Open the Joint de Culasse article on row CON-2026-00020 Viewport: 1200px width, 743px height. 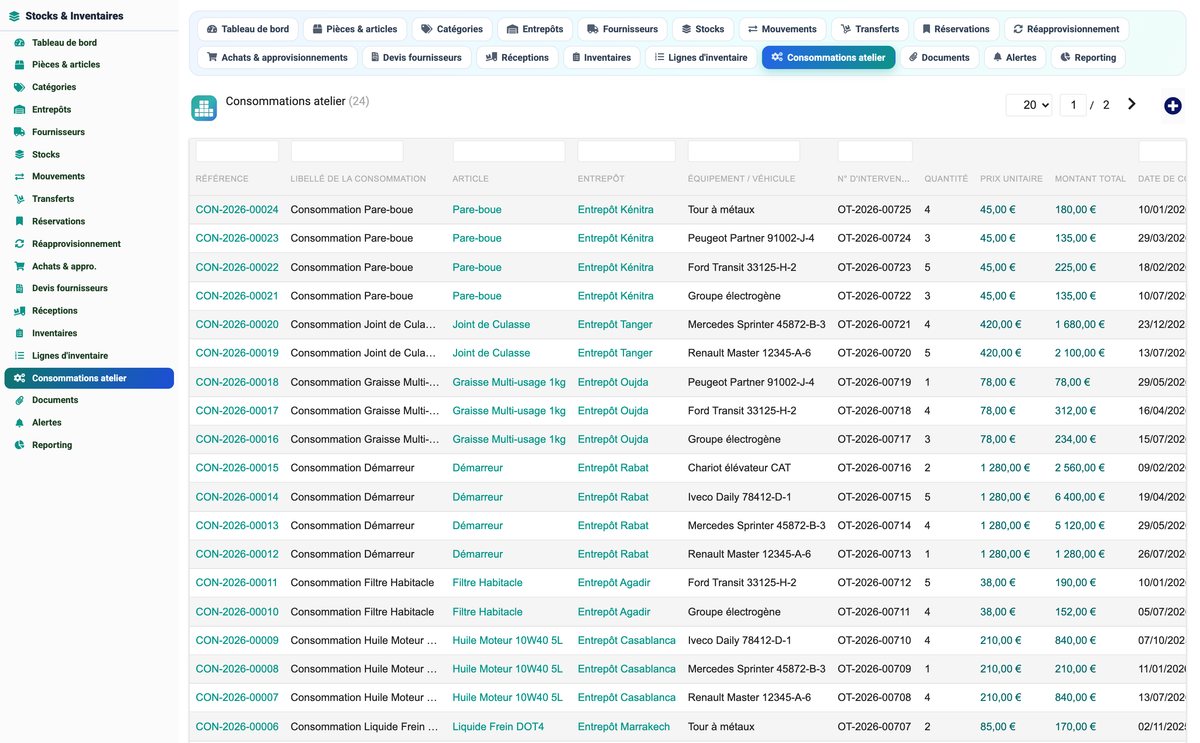coord(491,325)
